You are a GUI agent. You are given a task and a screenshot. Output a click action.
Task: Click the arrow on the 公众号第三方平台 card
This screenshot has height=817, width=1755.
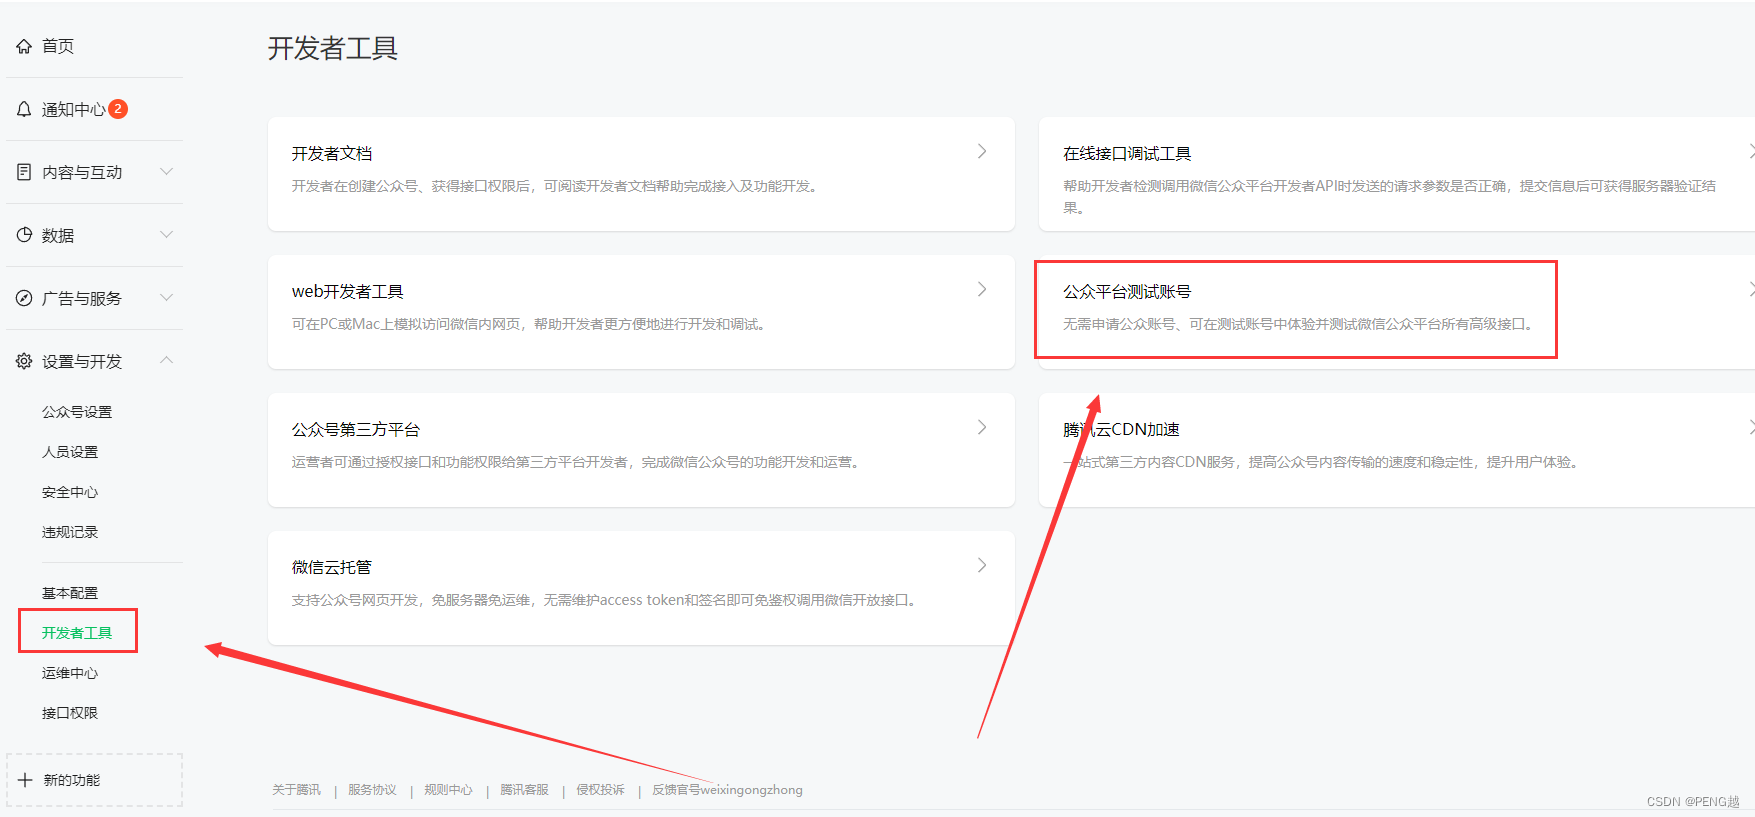click(982, 427)
